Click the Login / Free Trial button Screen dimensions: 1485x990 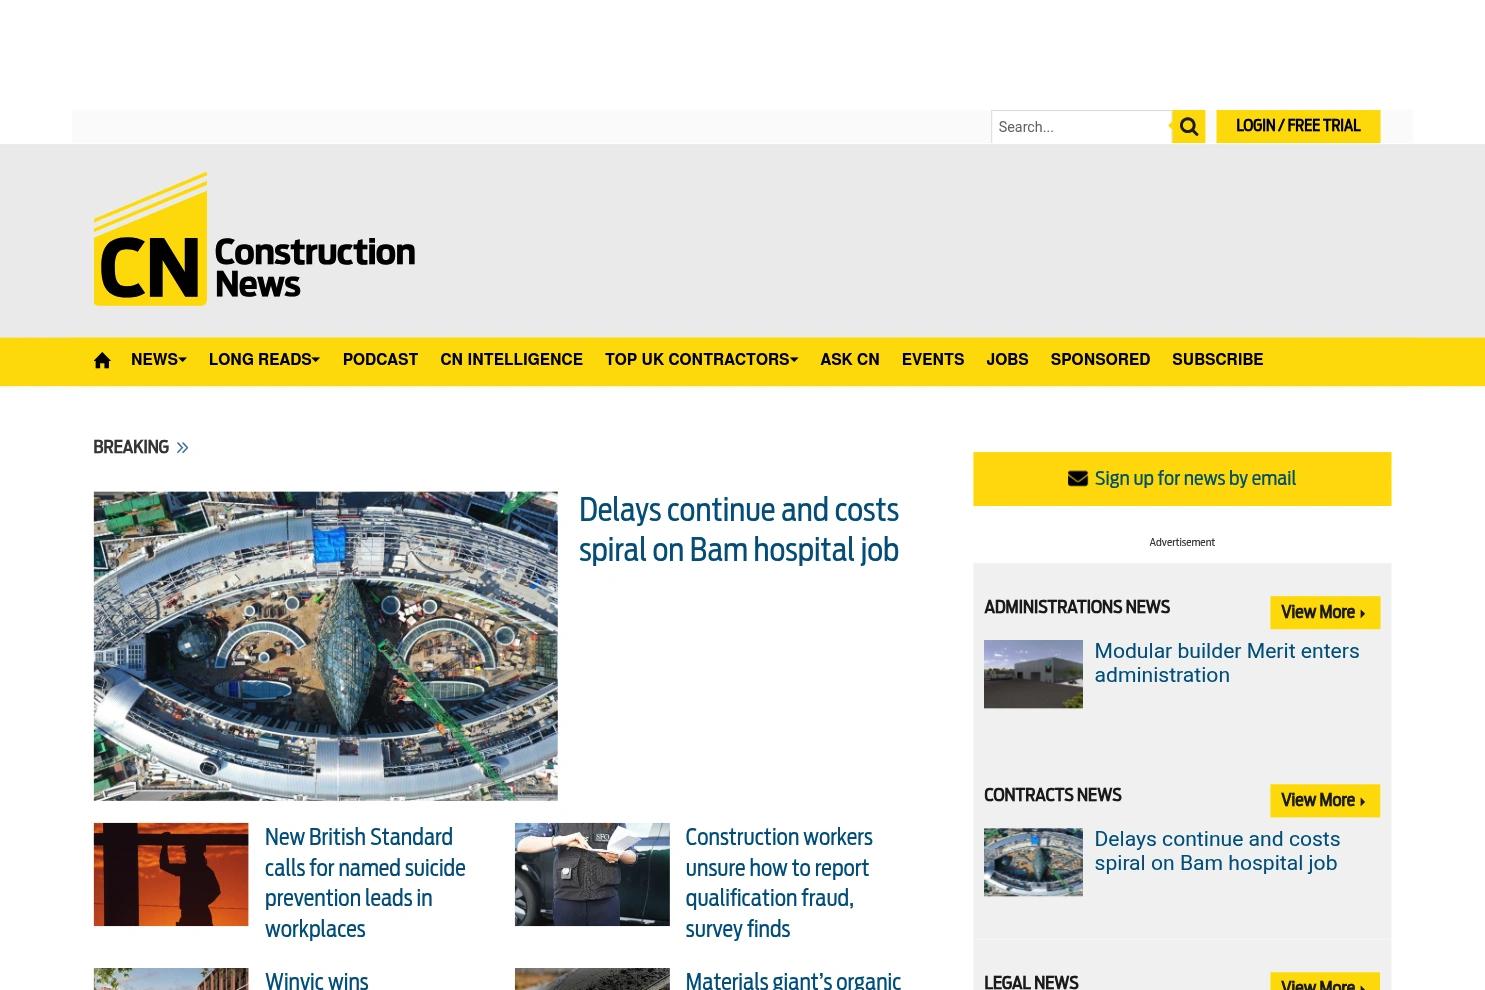pos(1298,126)
